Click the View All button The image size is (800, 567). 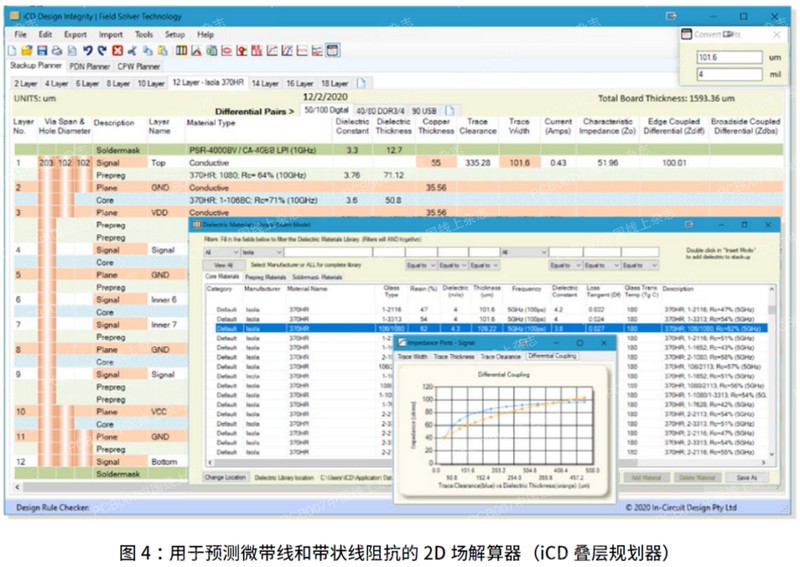pyautogui.click(x=223, y=265)
